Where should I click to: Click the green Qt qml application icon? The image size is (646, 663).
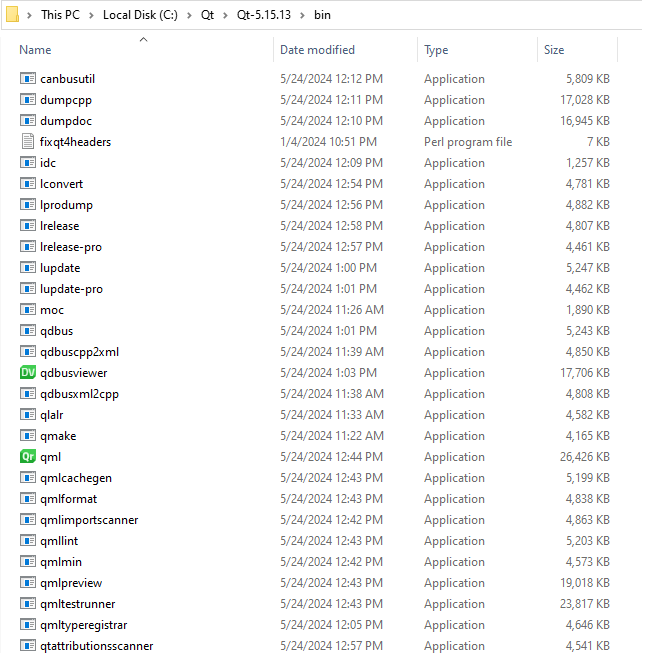(x=28, y=457)
